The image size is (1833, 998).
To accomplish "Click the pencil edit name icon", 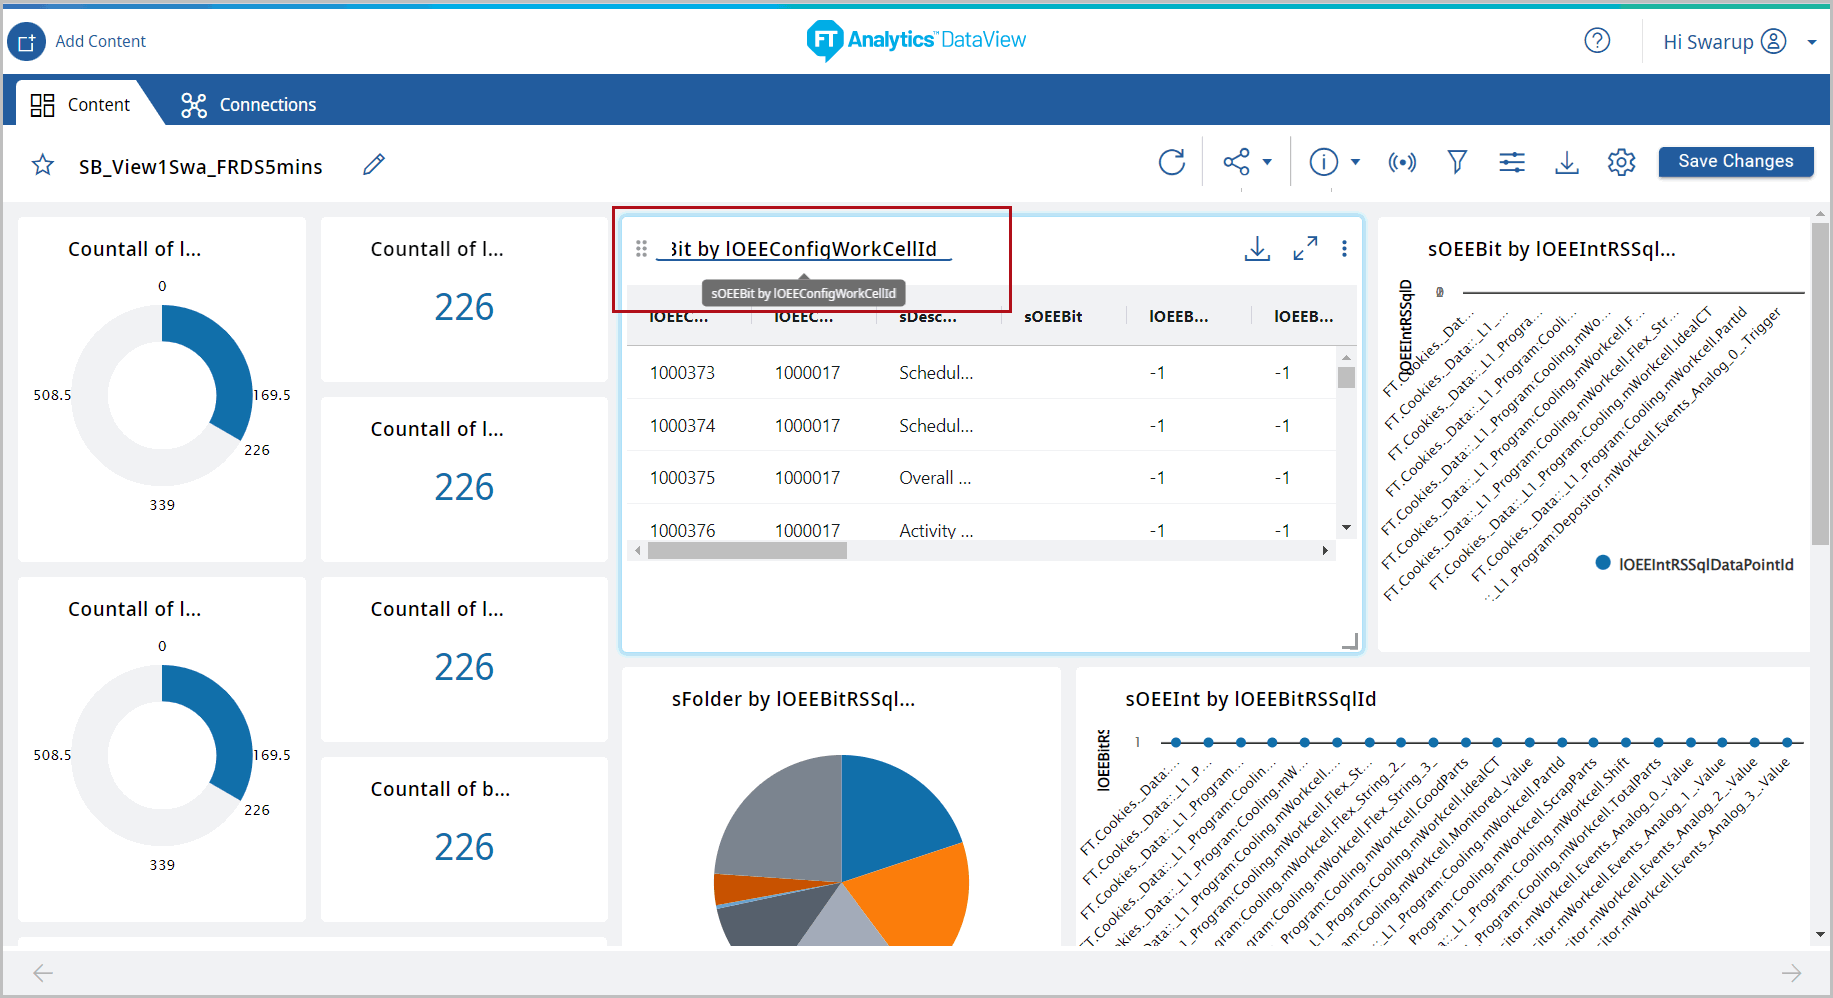I will tap(374, 165).
